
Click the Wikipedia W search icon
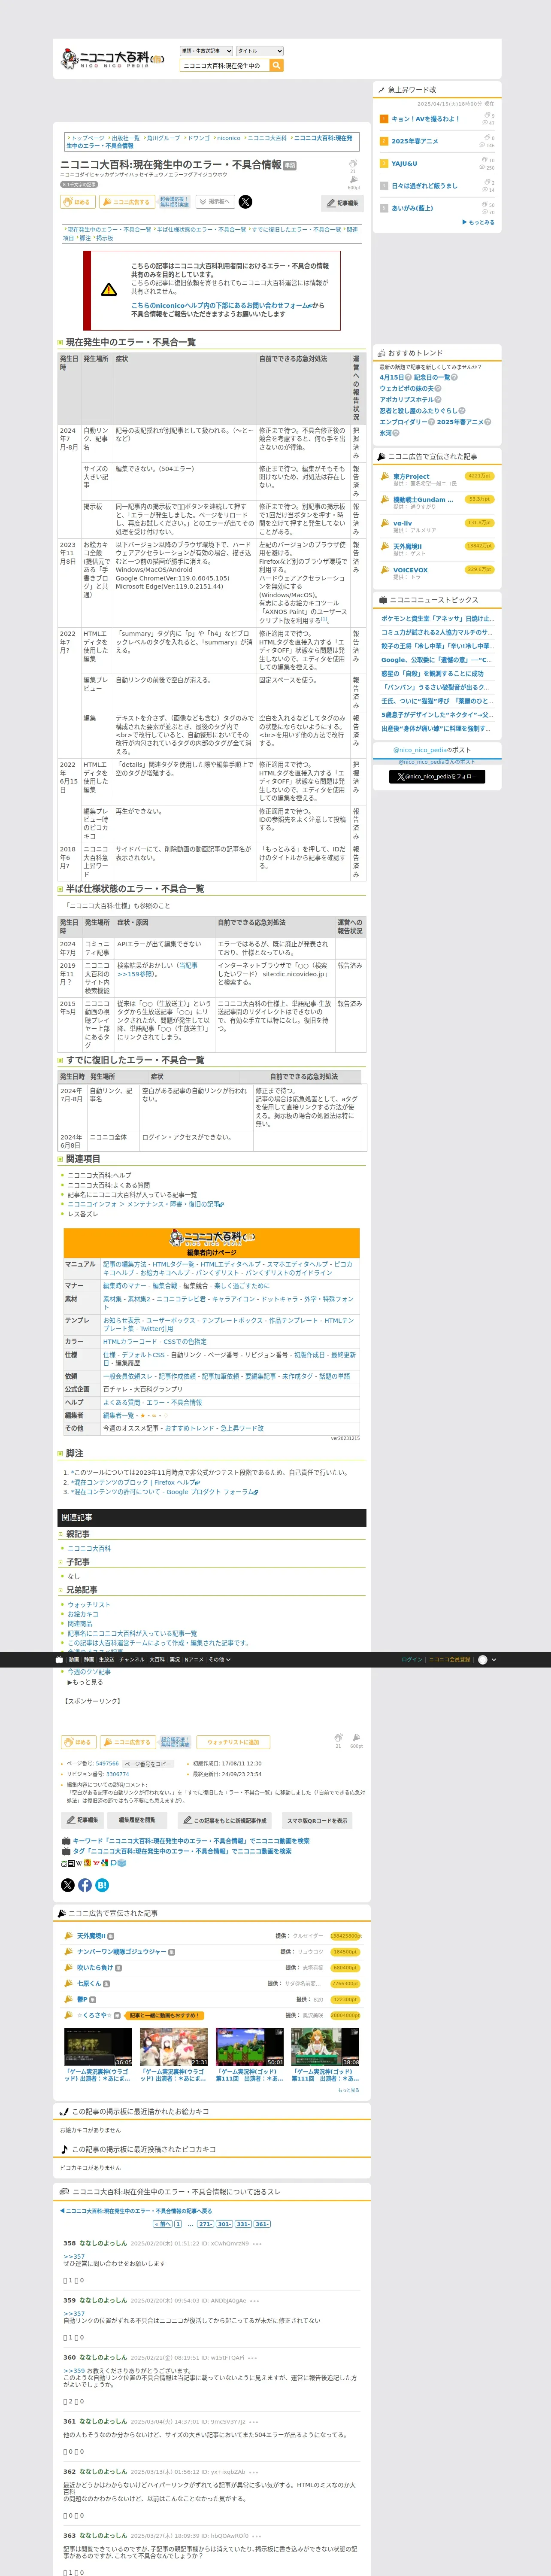[79, 1863]
